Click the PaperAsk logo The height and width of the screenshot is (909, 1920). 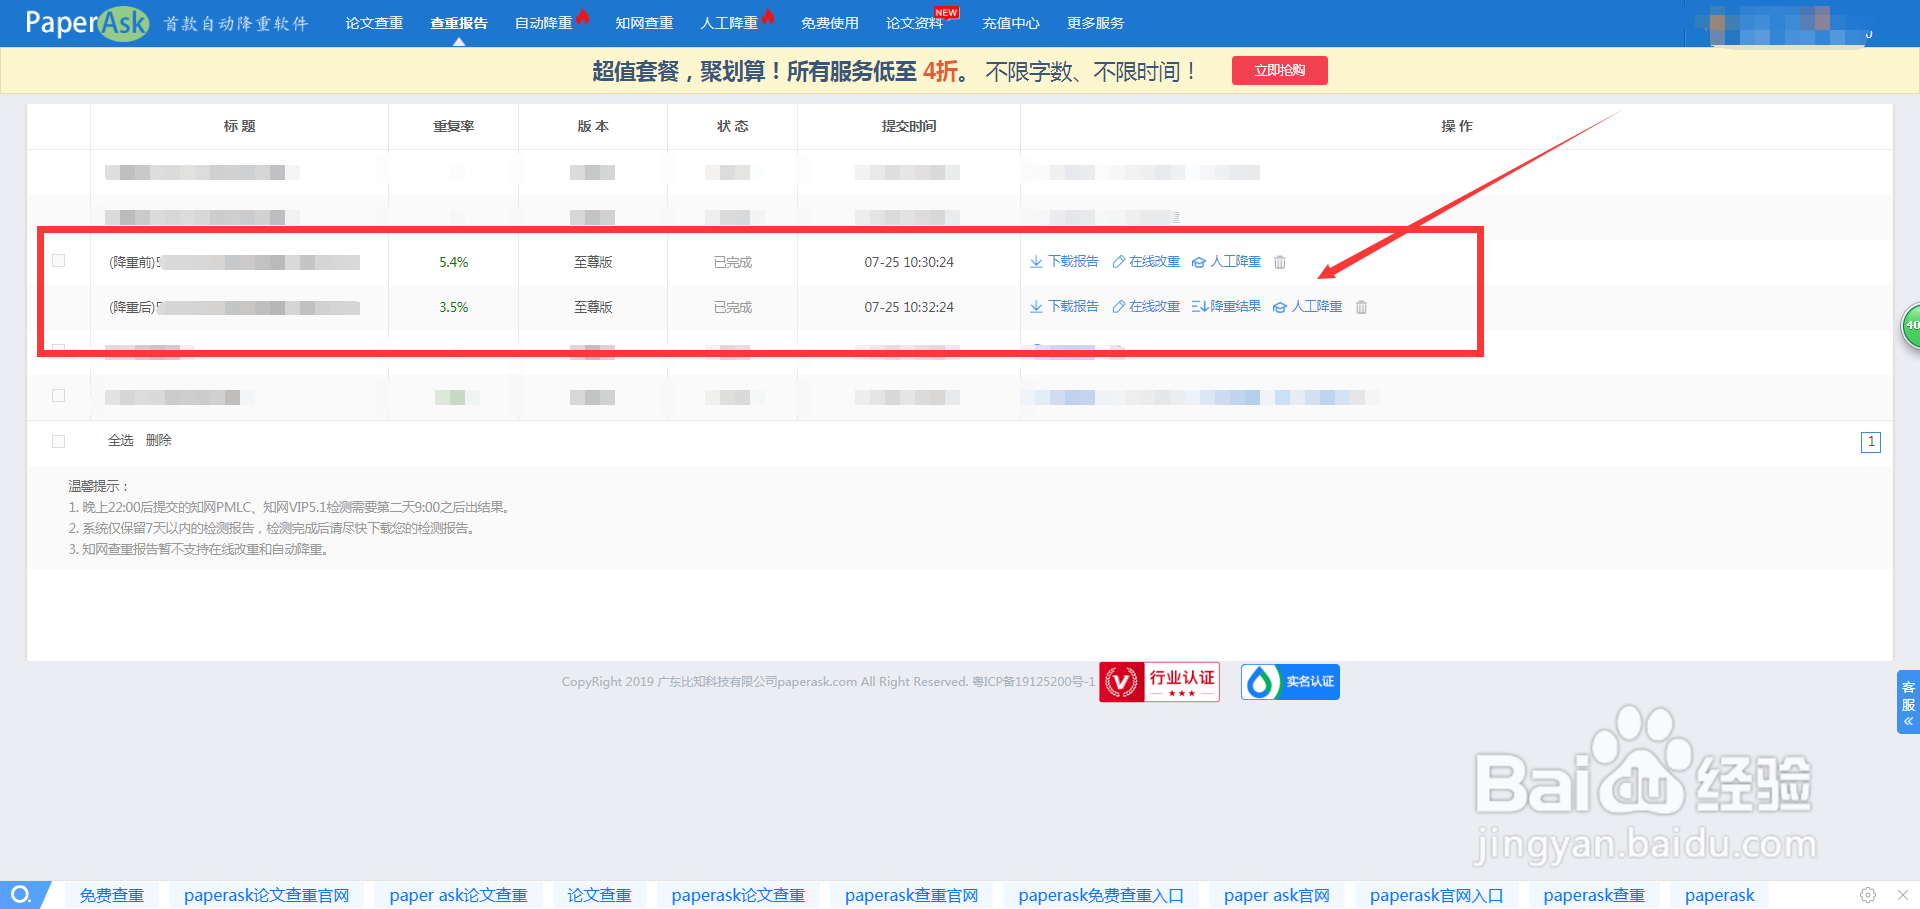85,22
